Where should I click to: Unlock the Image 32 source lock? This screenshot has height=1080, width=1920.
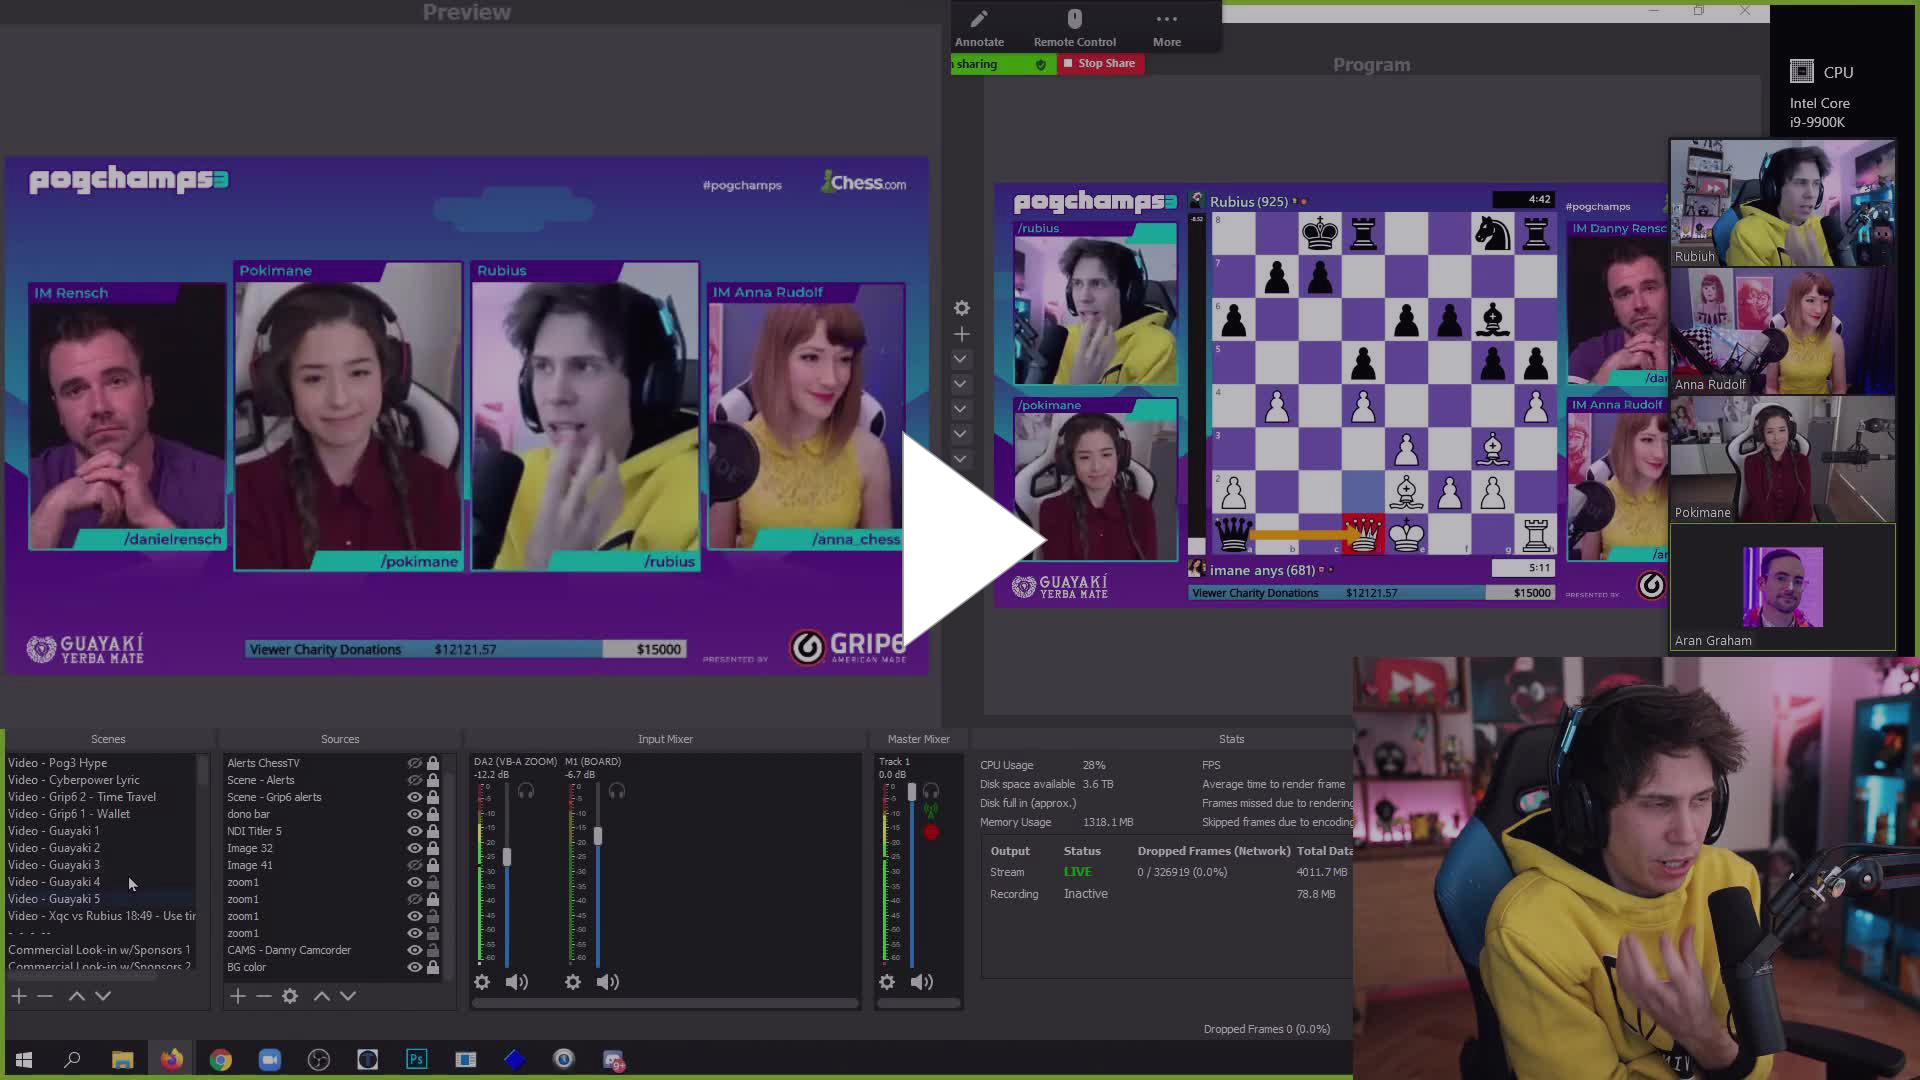(x=433, y=848)
